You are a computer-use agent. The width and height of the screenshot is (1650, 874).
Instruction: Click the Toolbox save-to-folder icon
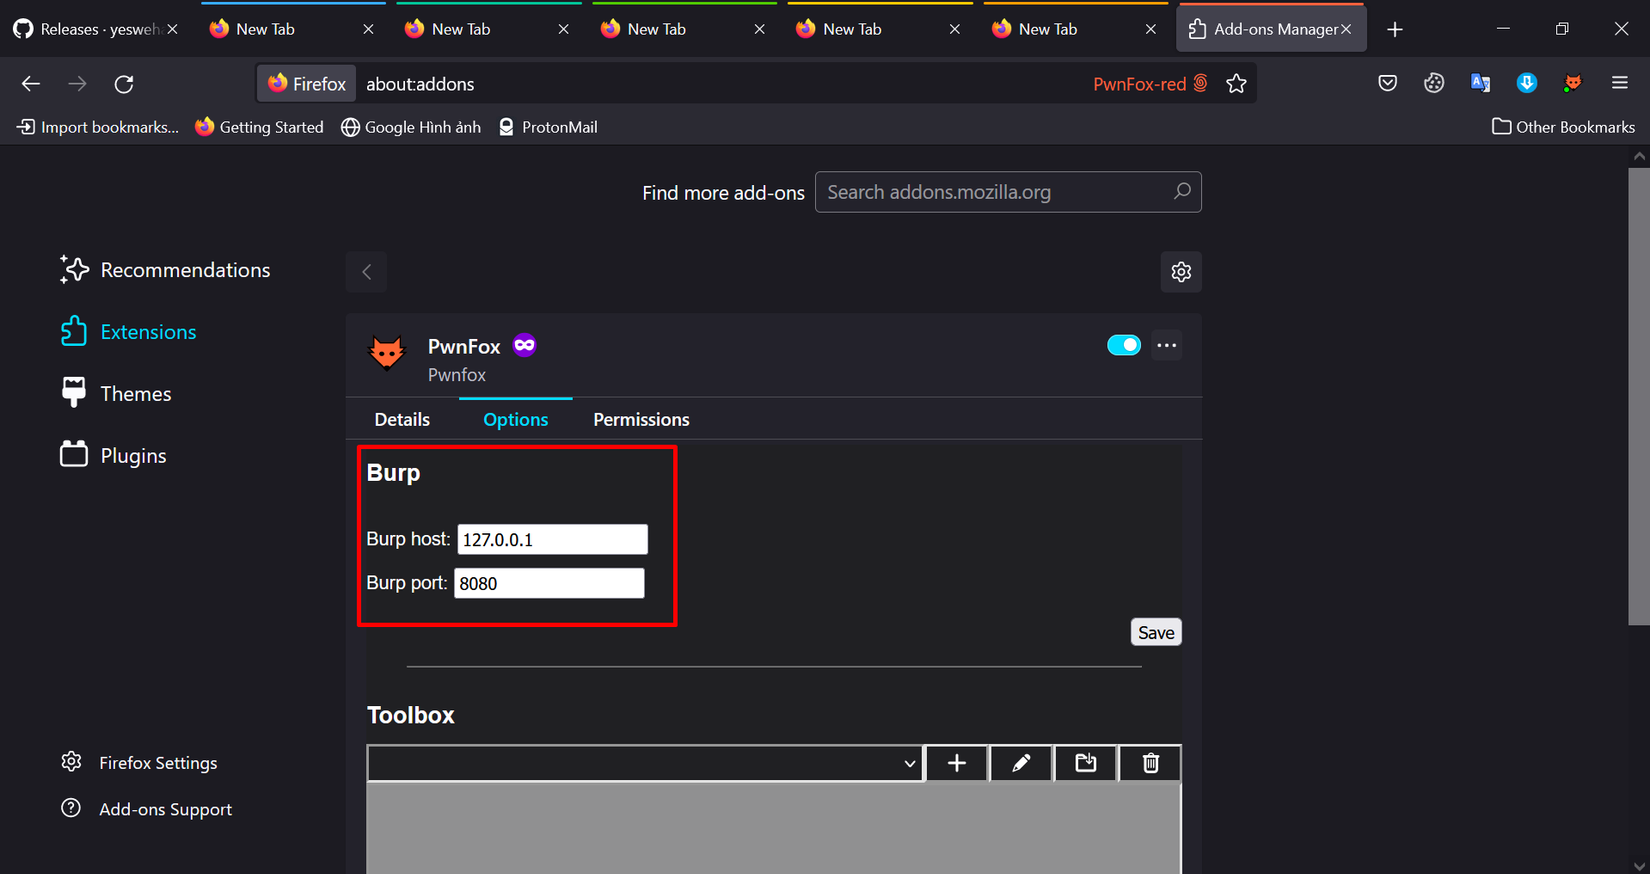(1085, 763)
